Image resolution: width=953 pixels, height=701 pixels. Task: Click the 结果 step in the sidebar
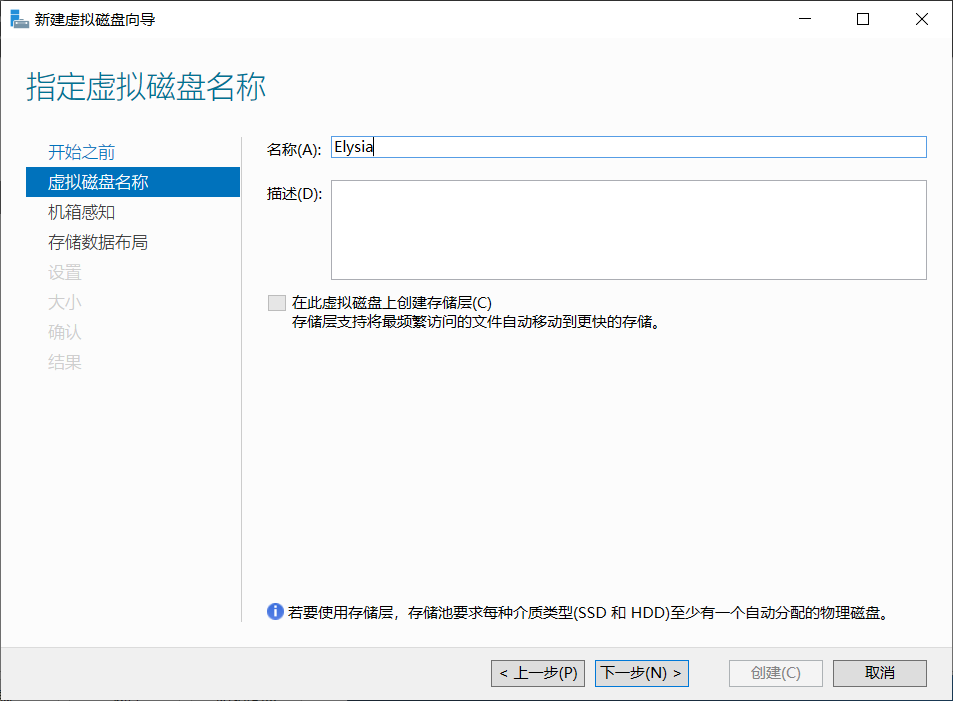[x=64, y=362]
